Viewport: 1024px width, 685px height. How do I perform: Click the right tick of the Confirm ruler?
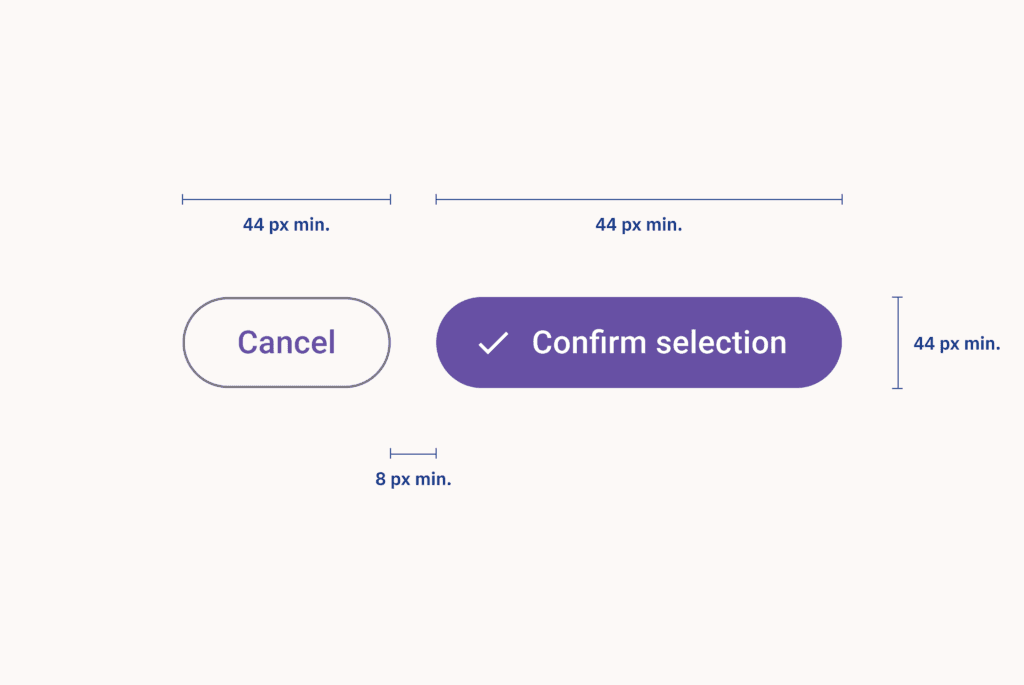click(843, 197)
